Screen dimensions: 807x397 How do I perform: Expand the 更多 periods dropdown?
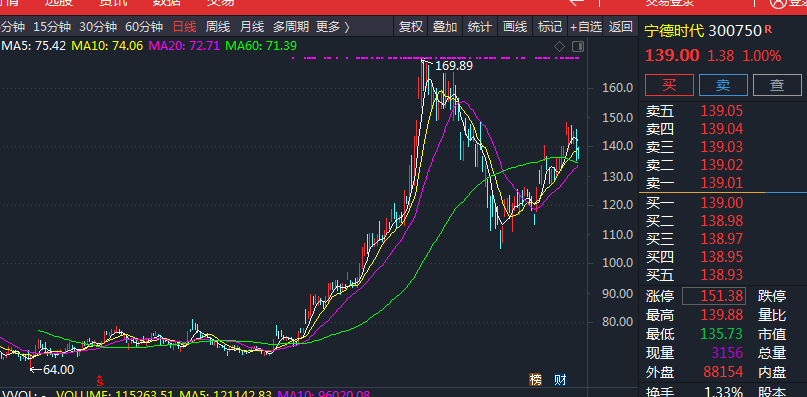point(333,27)
